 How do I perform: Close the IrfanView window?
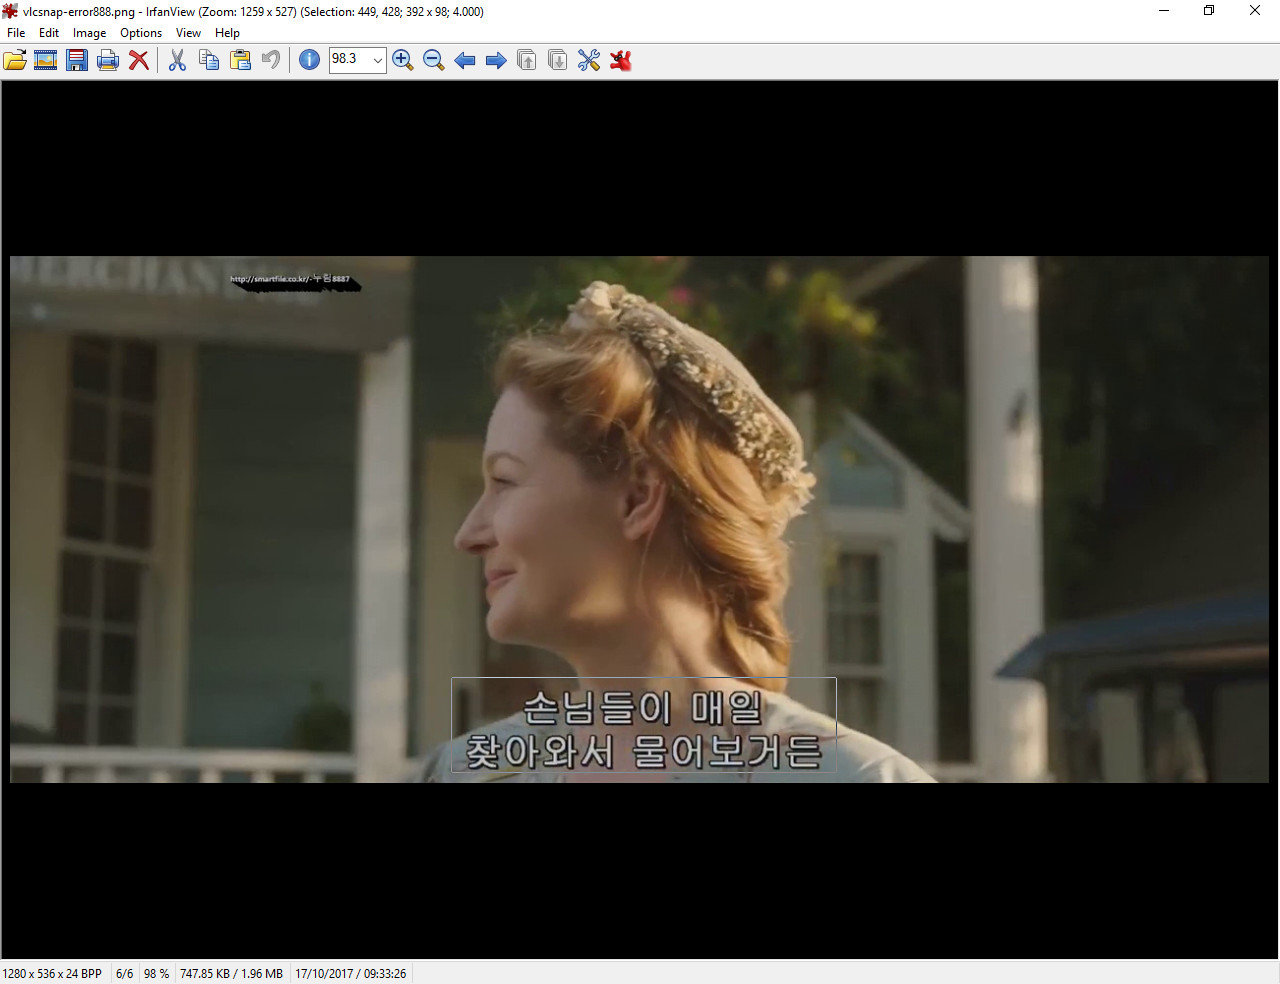tap(1255, 11)
